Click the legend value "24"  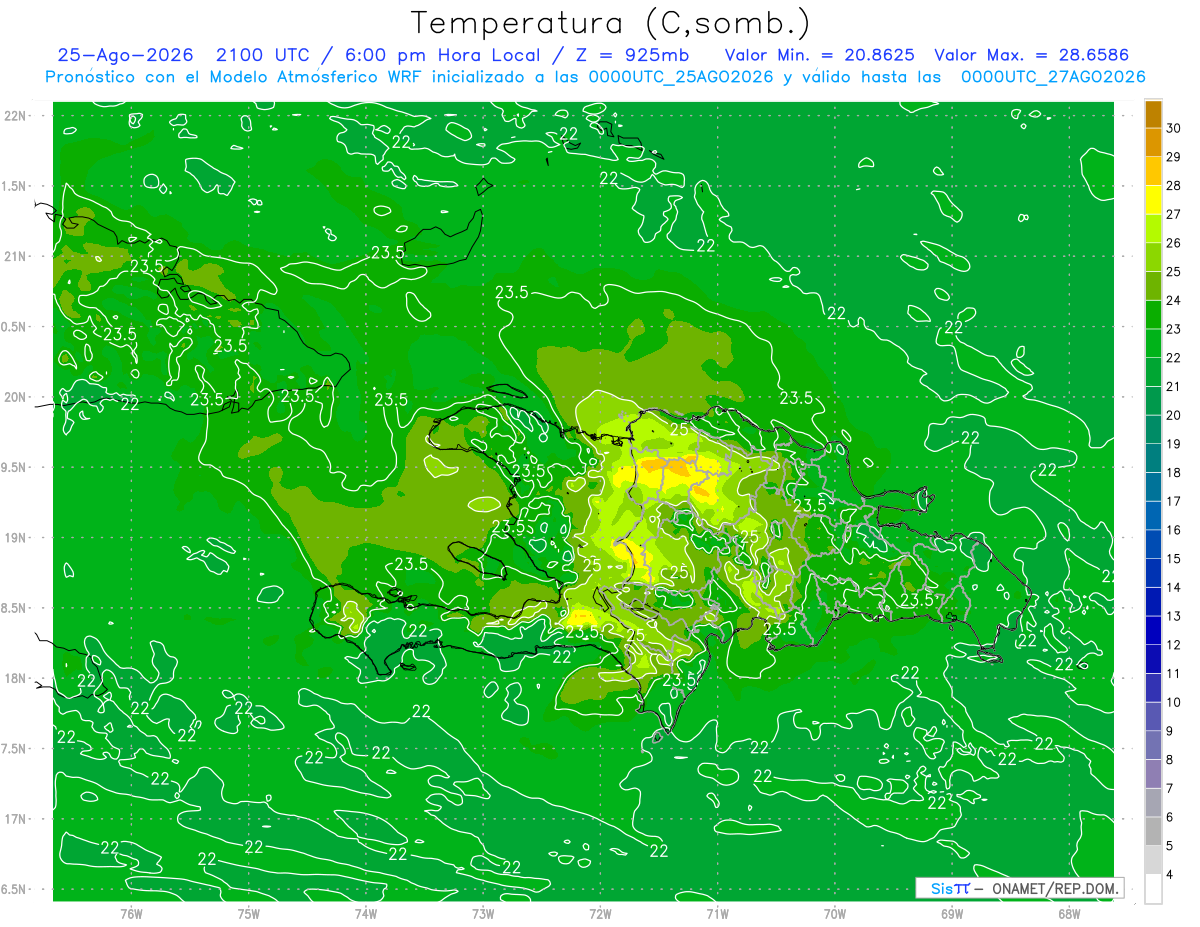click(1173, 300)
